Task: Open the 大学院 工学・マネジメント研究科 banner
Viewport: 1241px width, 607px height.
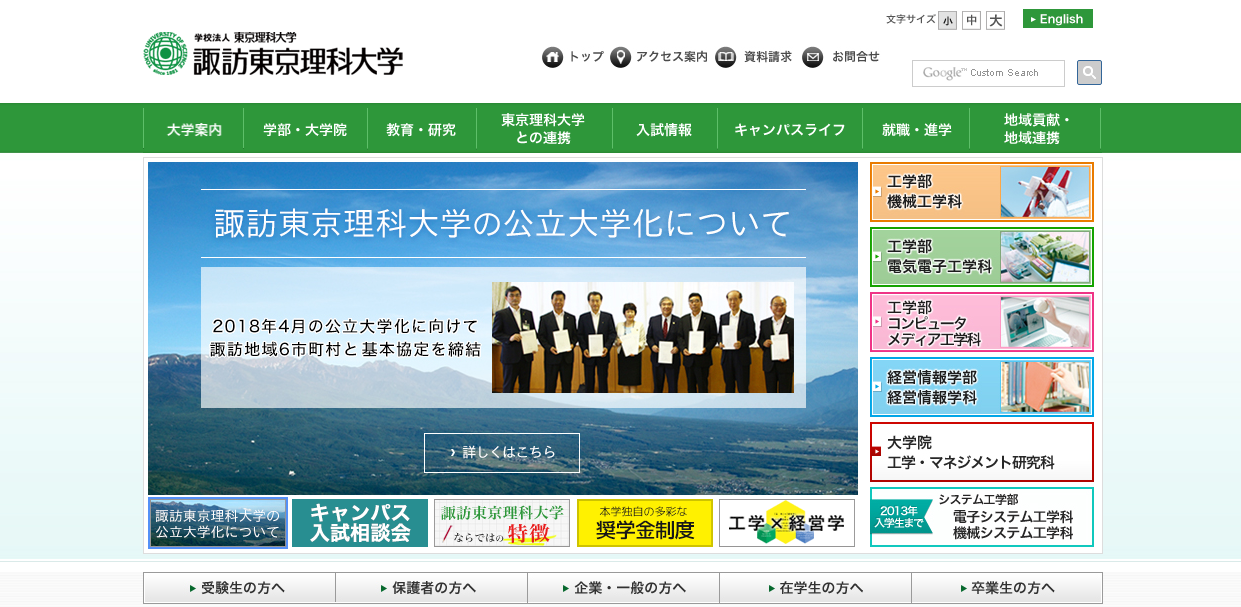Action: (x=982, y=452)
